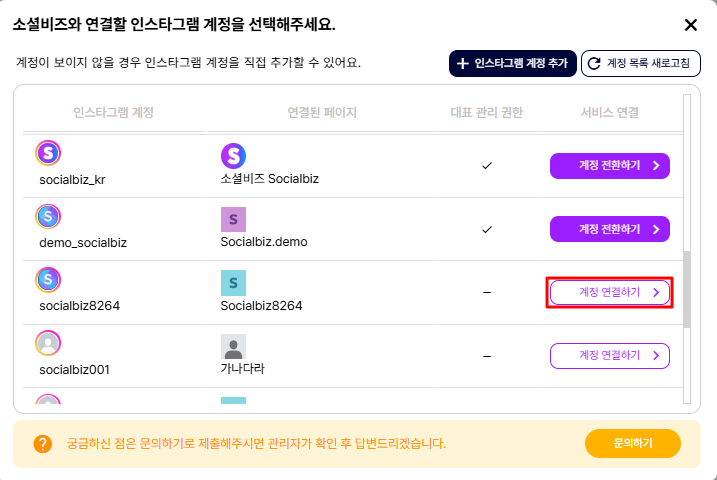Image resolution: width=717 pixels, height=480 pixels.
Task: Click the socialbiz_kr Instagram profile avatar
Action: tap(48, 153)
